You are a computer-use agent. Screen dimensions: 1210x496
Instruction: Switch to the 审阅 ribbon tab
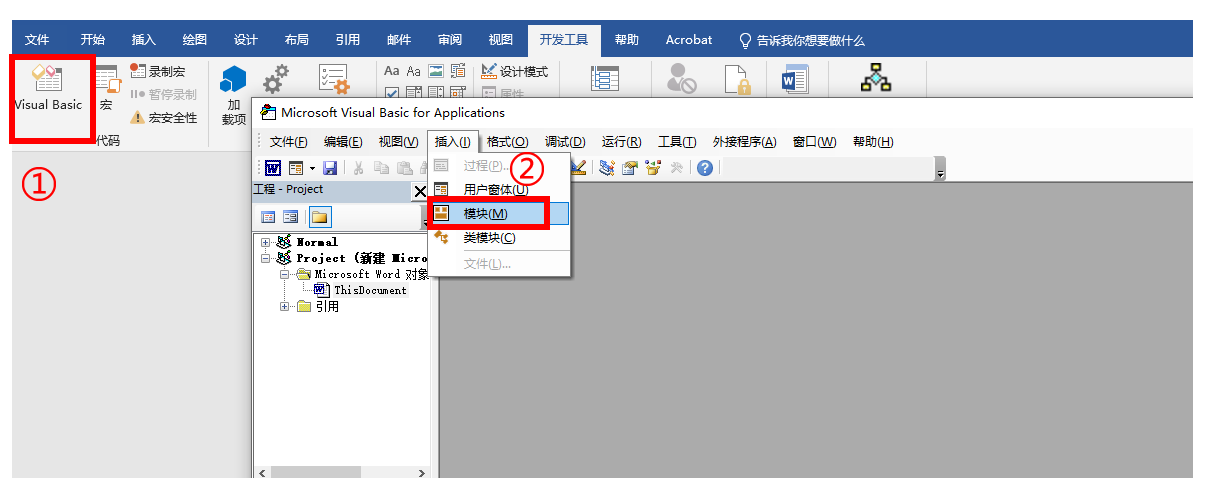(x=450, y=40)
